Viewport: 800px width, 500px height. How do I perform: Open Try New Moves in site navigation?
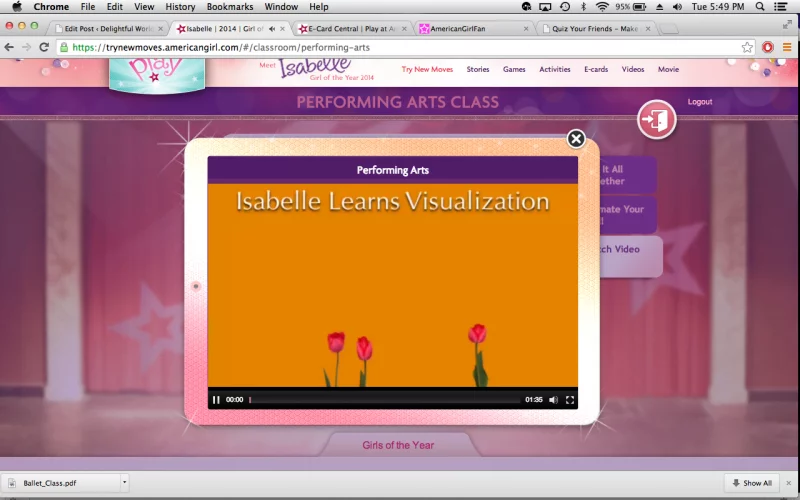coord(427,69)
